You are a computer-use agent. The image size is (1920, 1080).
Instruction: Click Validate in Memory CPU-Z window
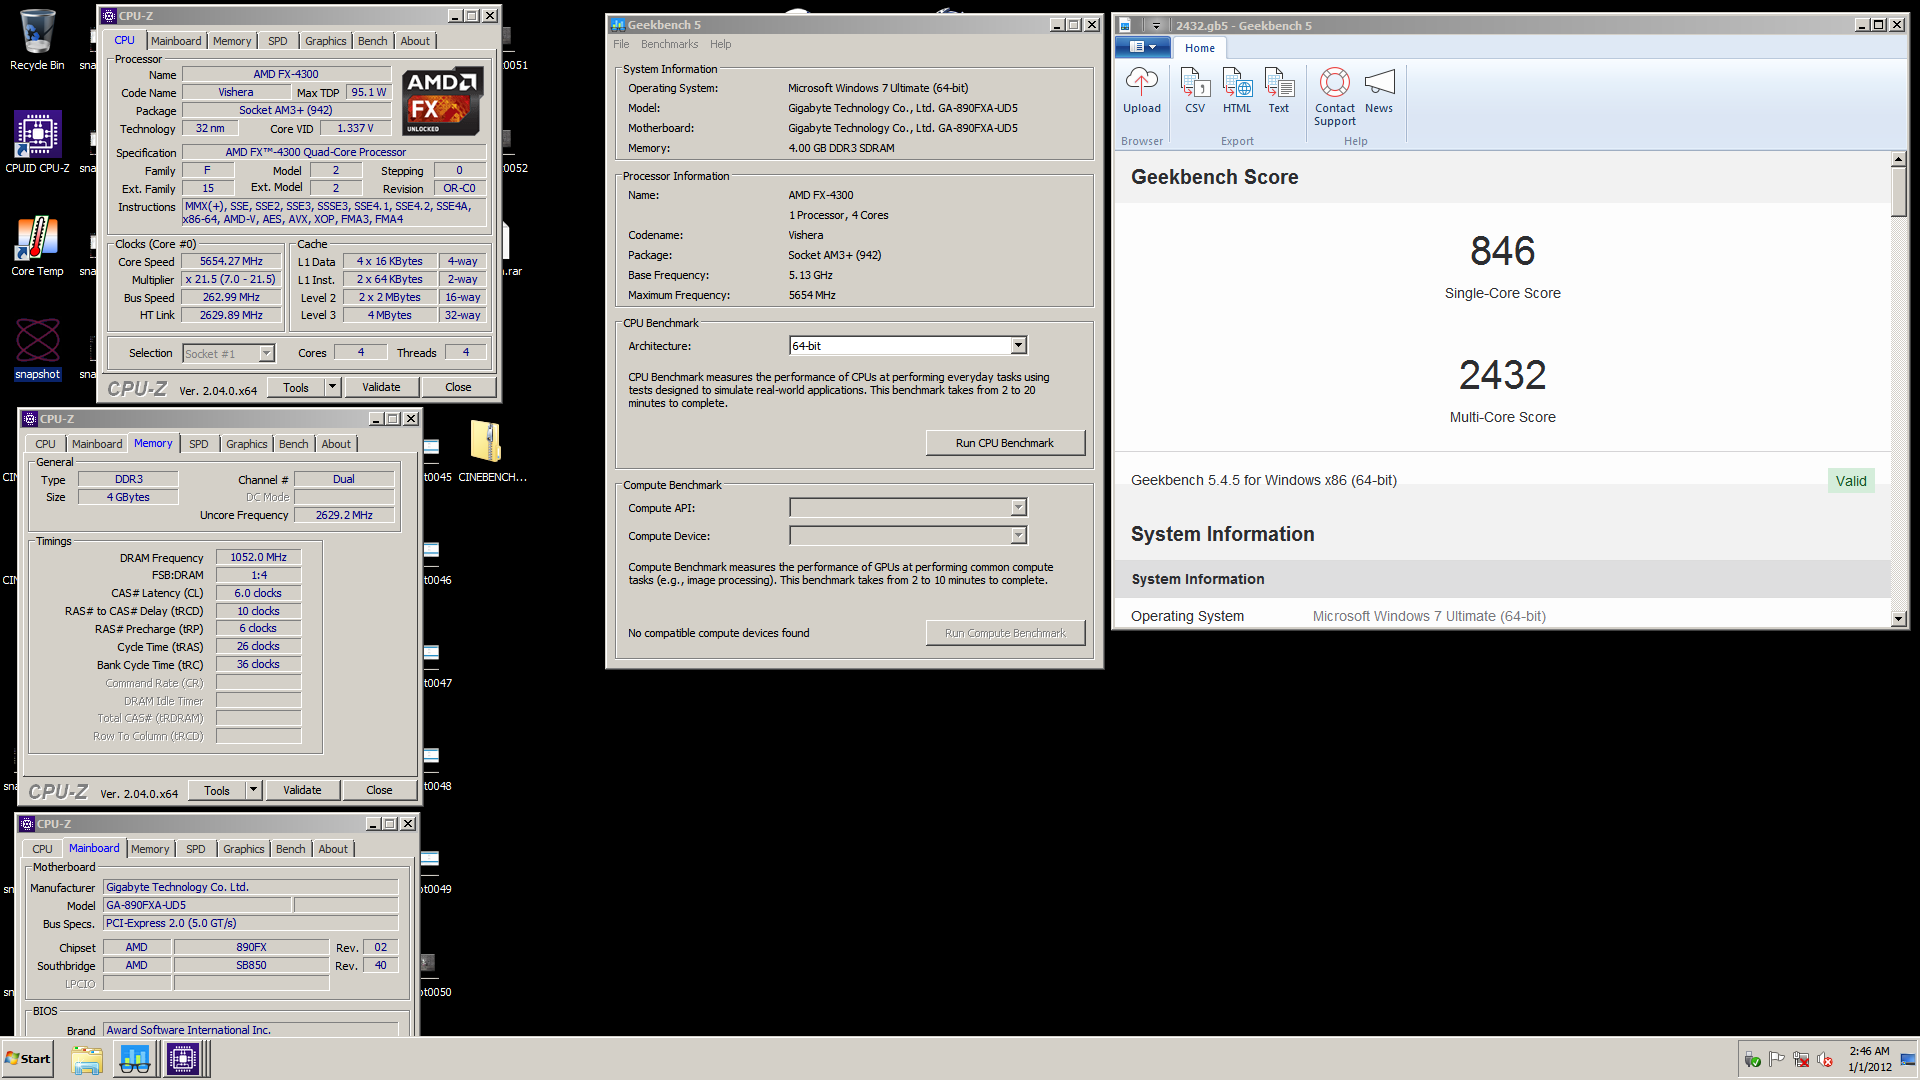(x=302, y=790)
